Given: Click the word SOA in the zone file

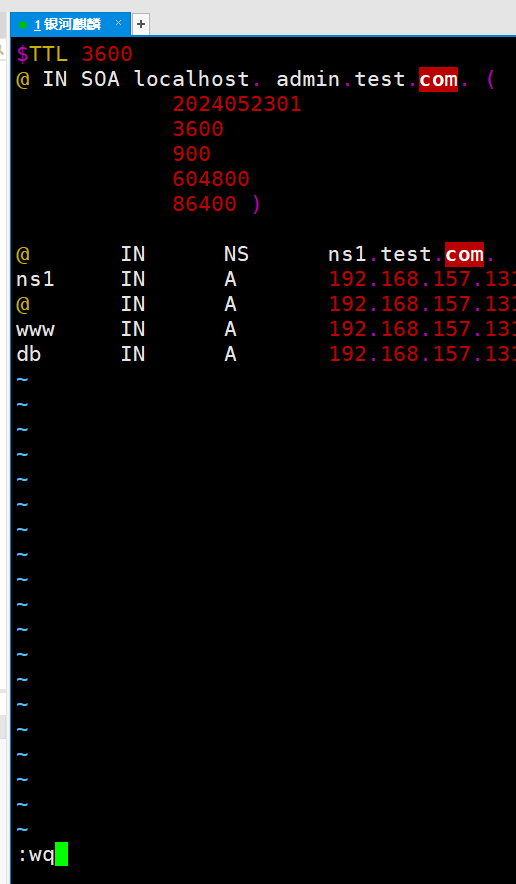Looking at the screenshot, I should click(100, 79).
